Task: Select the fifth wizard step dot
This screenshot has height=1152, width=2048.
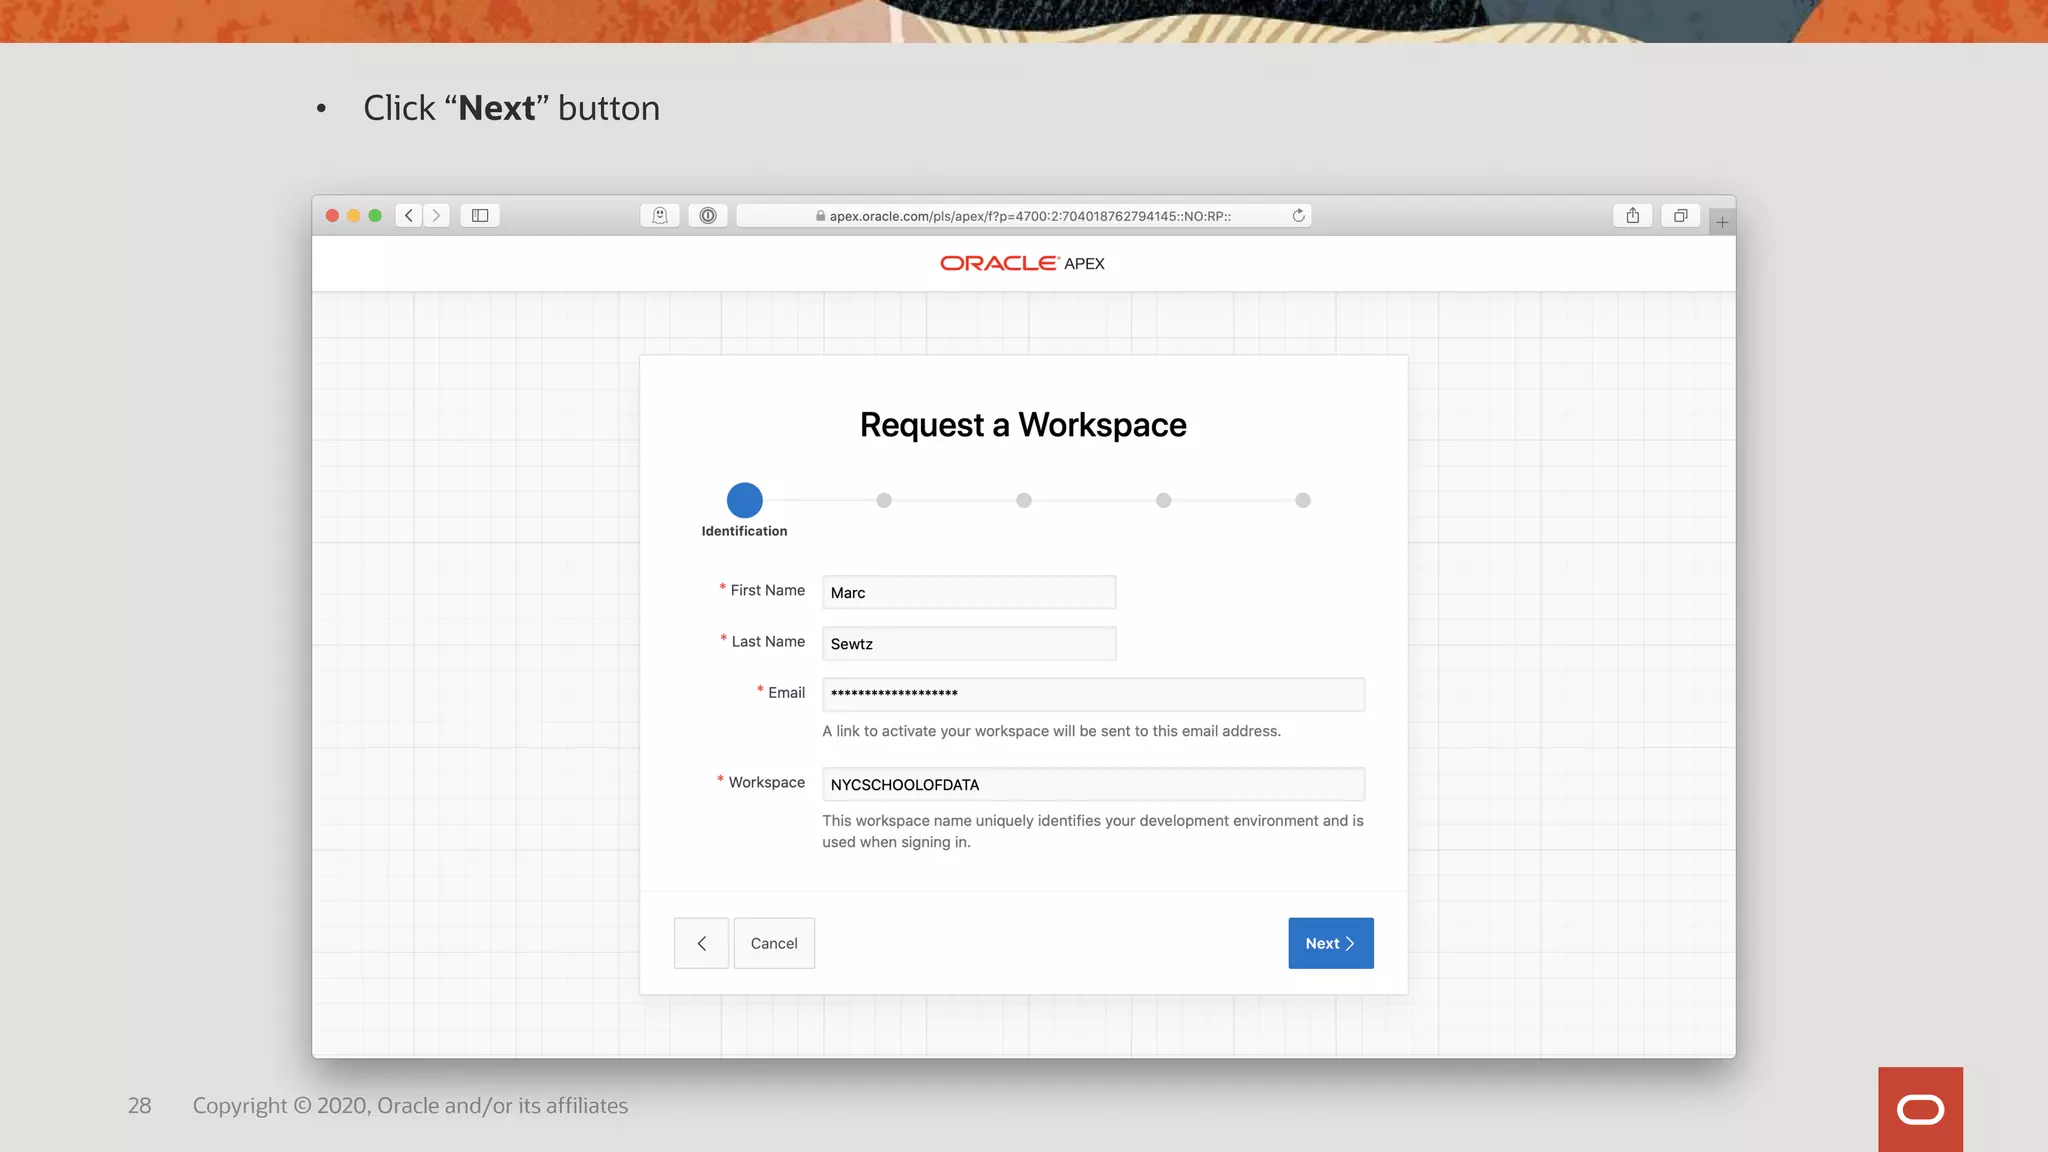Action: coord(1303,500)
